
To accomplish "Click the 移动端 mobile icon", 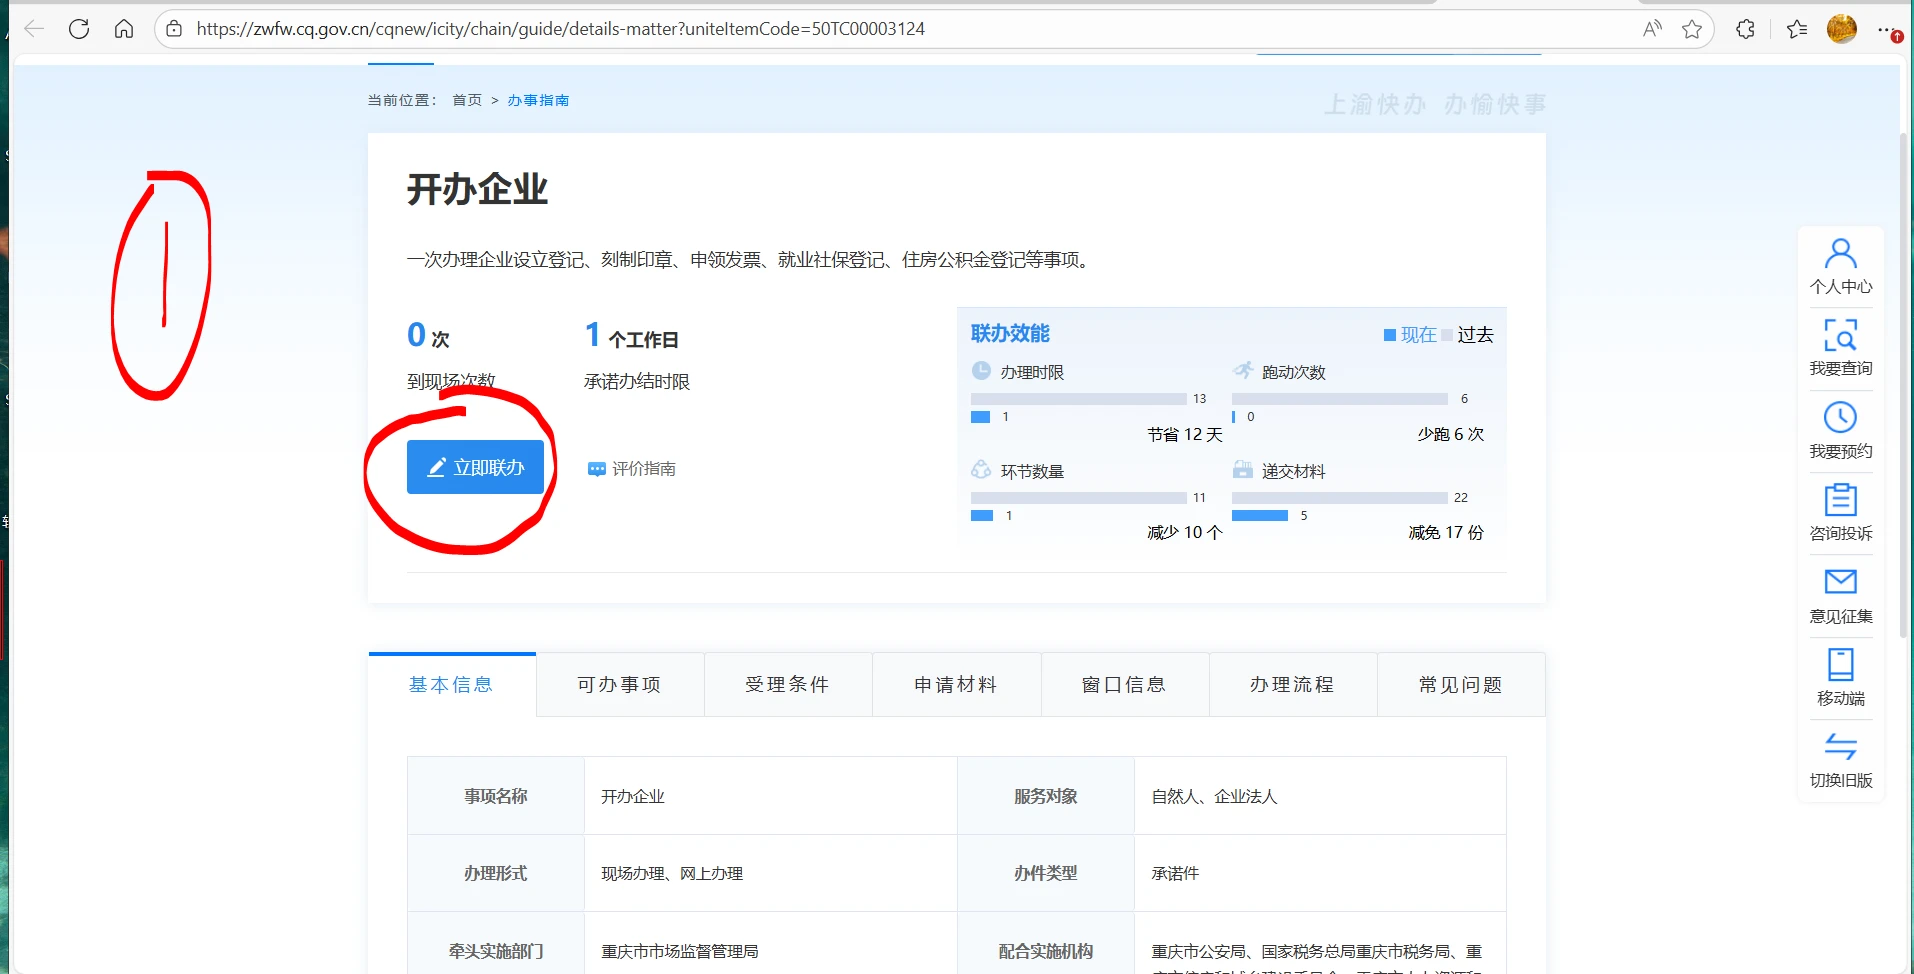I will click(x=1840, y=665).
